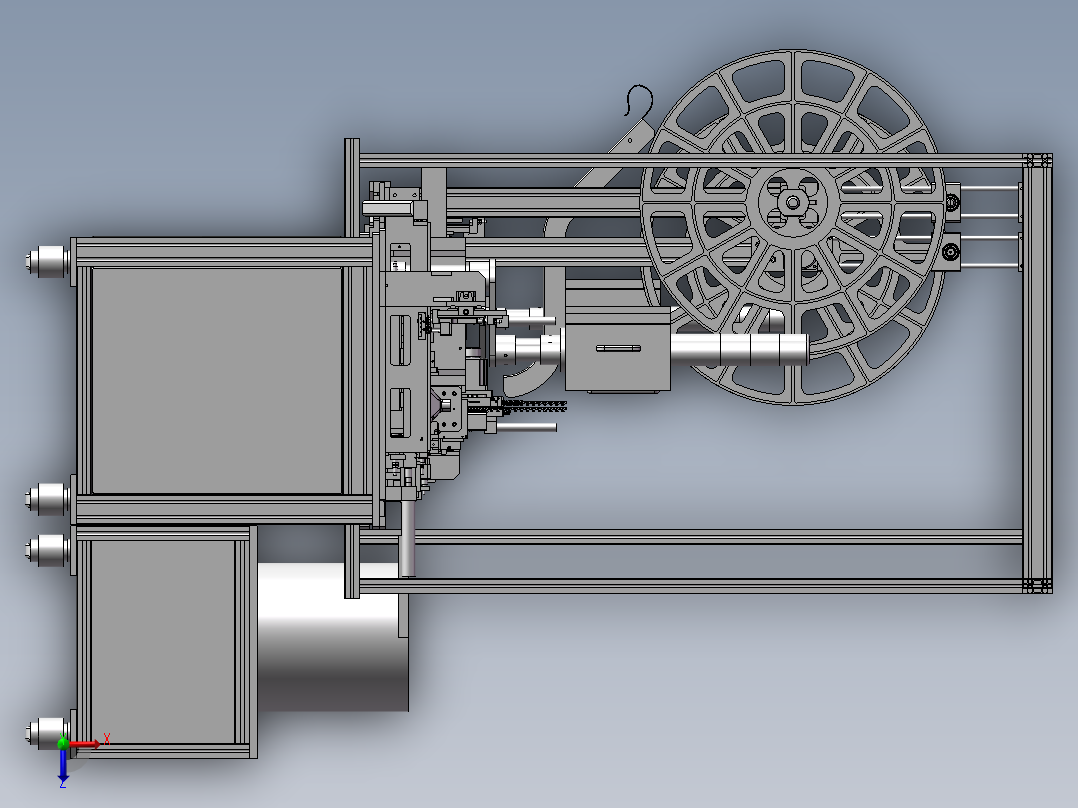The image size is (1078, 808).
Task: Select the large square panel in the upper-left frame
Action: 217,380
